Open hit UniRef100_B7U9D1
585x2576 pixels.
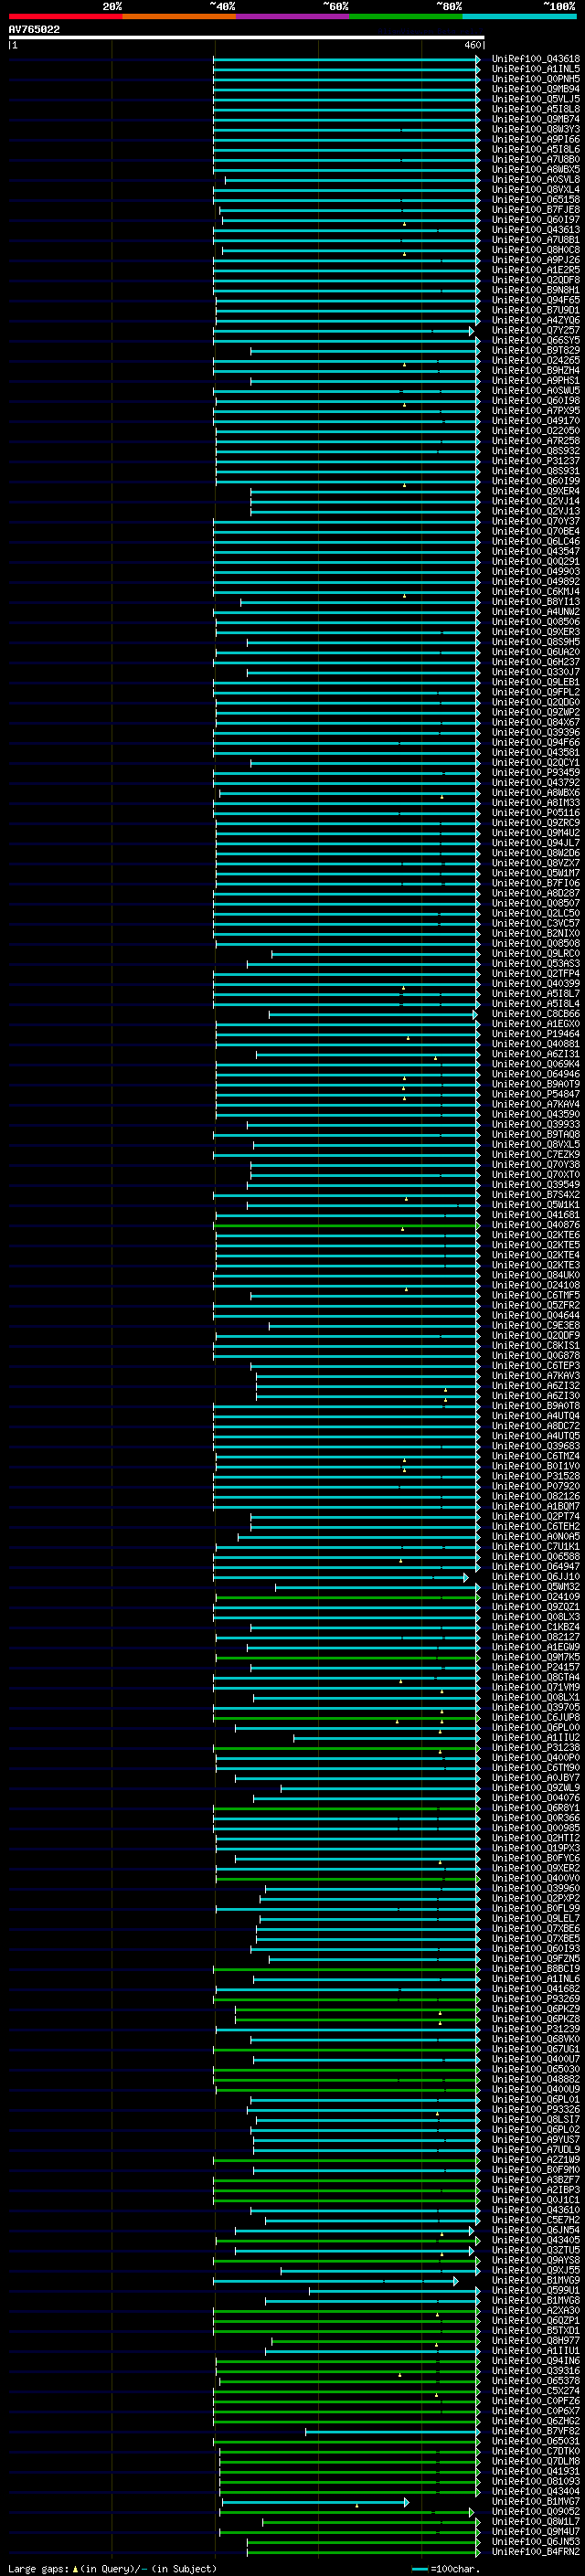coord(536,310)
